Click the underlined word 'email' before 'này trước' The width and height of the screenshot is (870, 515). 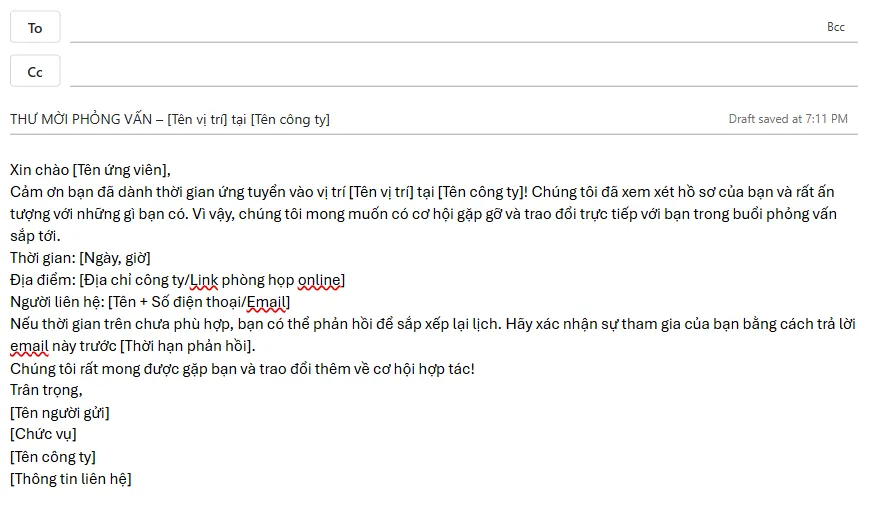pos(29,346)
